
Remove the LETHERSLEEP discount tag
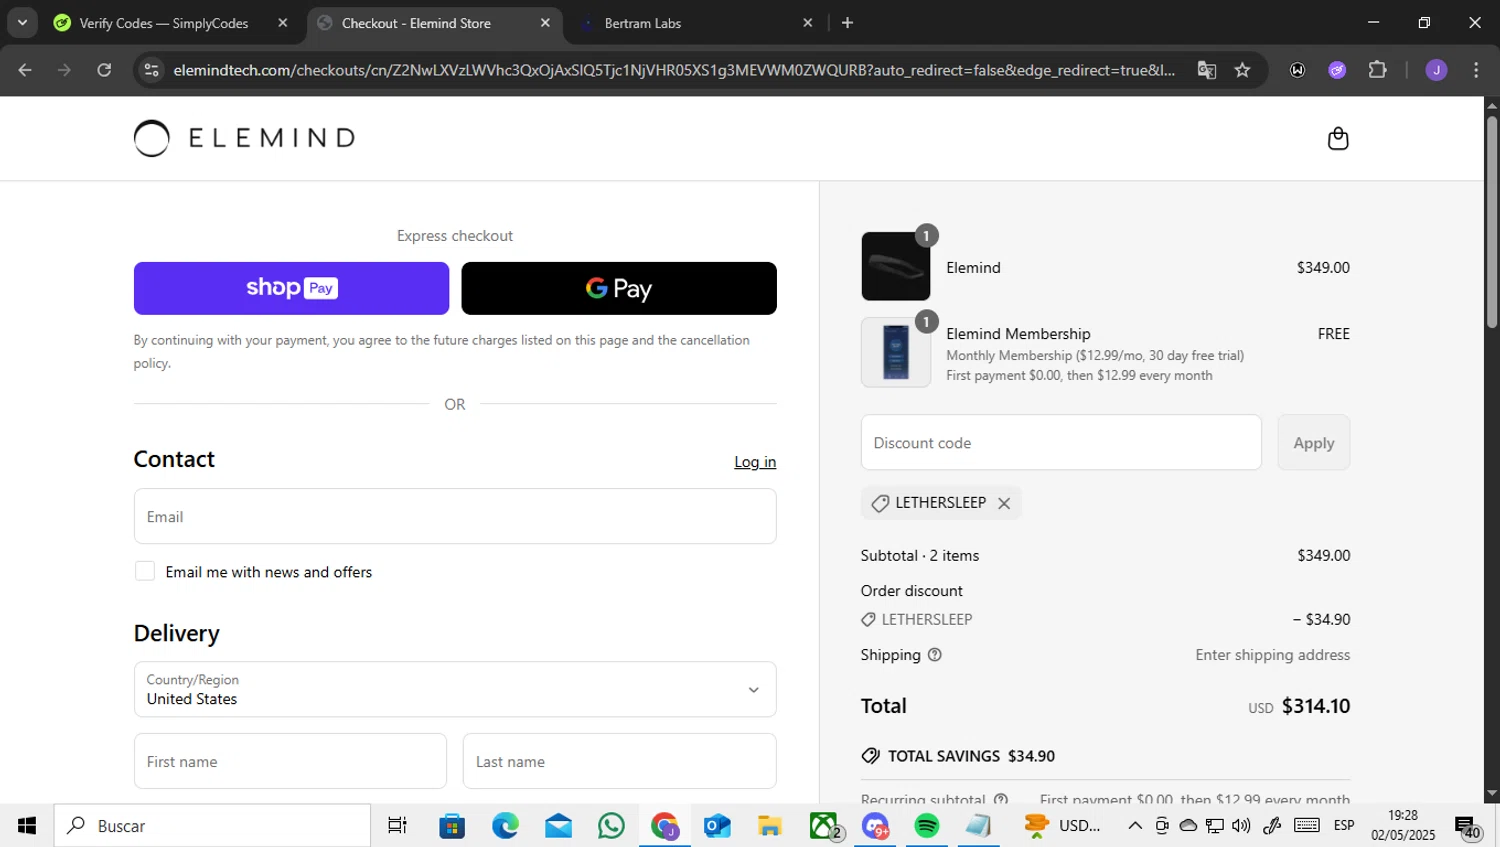coord(1004,503)
